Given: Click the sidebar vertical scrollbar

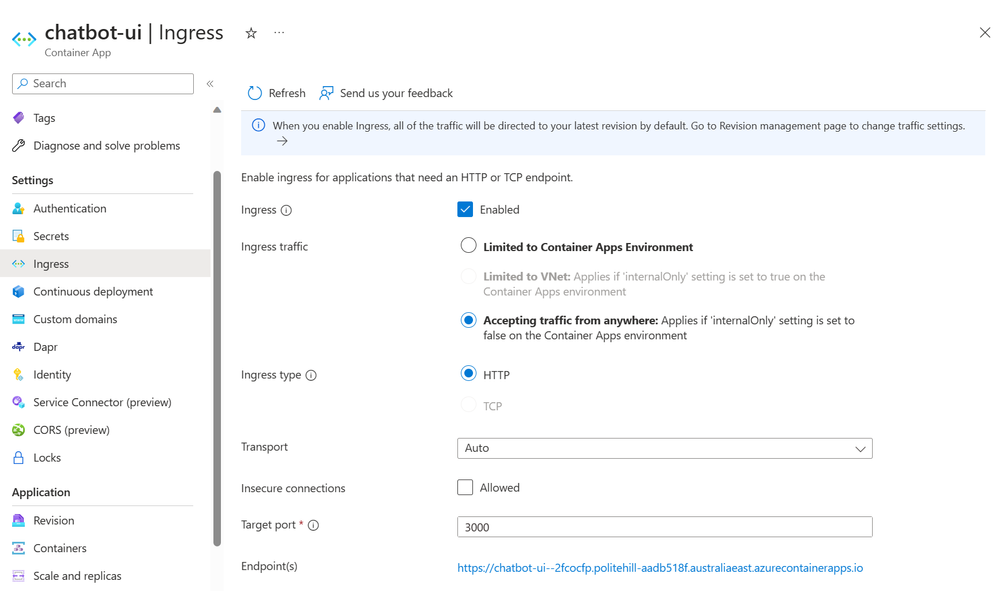Looking at the screenshot, I should [x=217, y=358].
